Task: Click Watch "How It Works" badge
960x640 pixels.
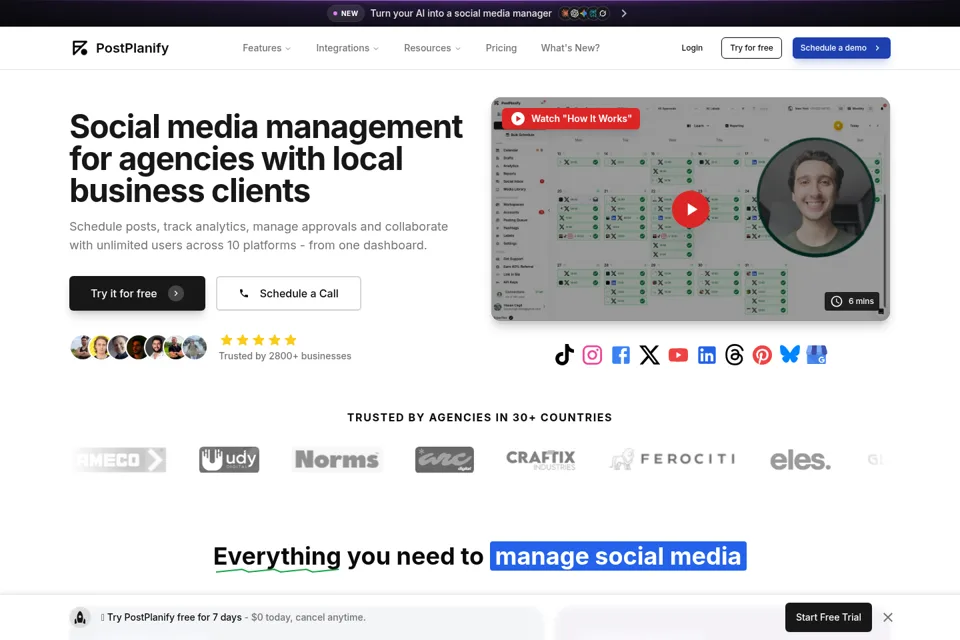Action: 571,119
